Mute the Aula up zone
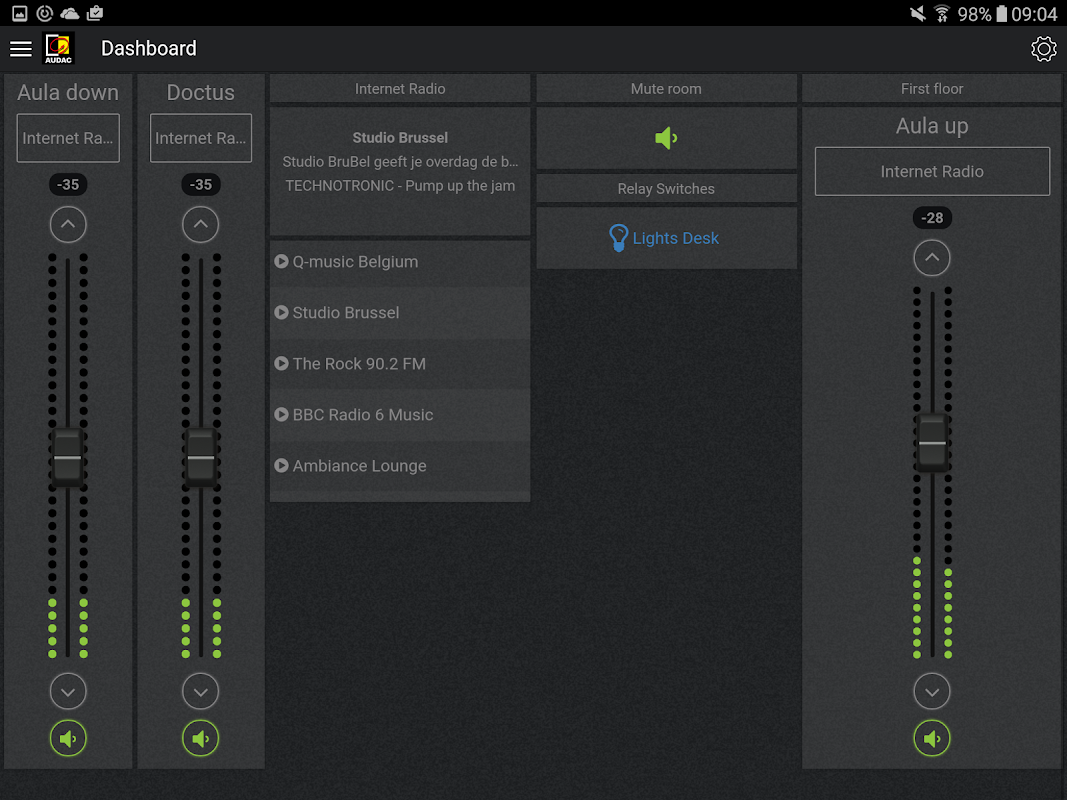This screenshot has width=1067, height=800. tap(932, 738)
